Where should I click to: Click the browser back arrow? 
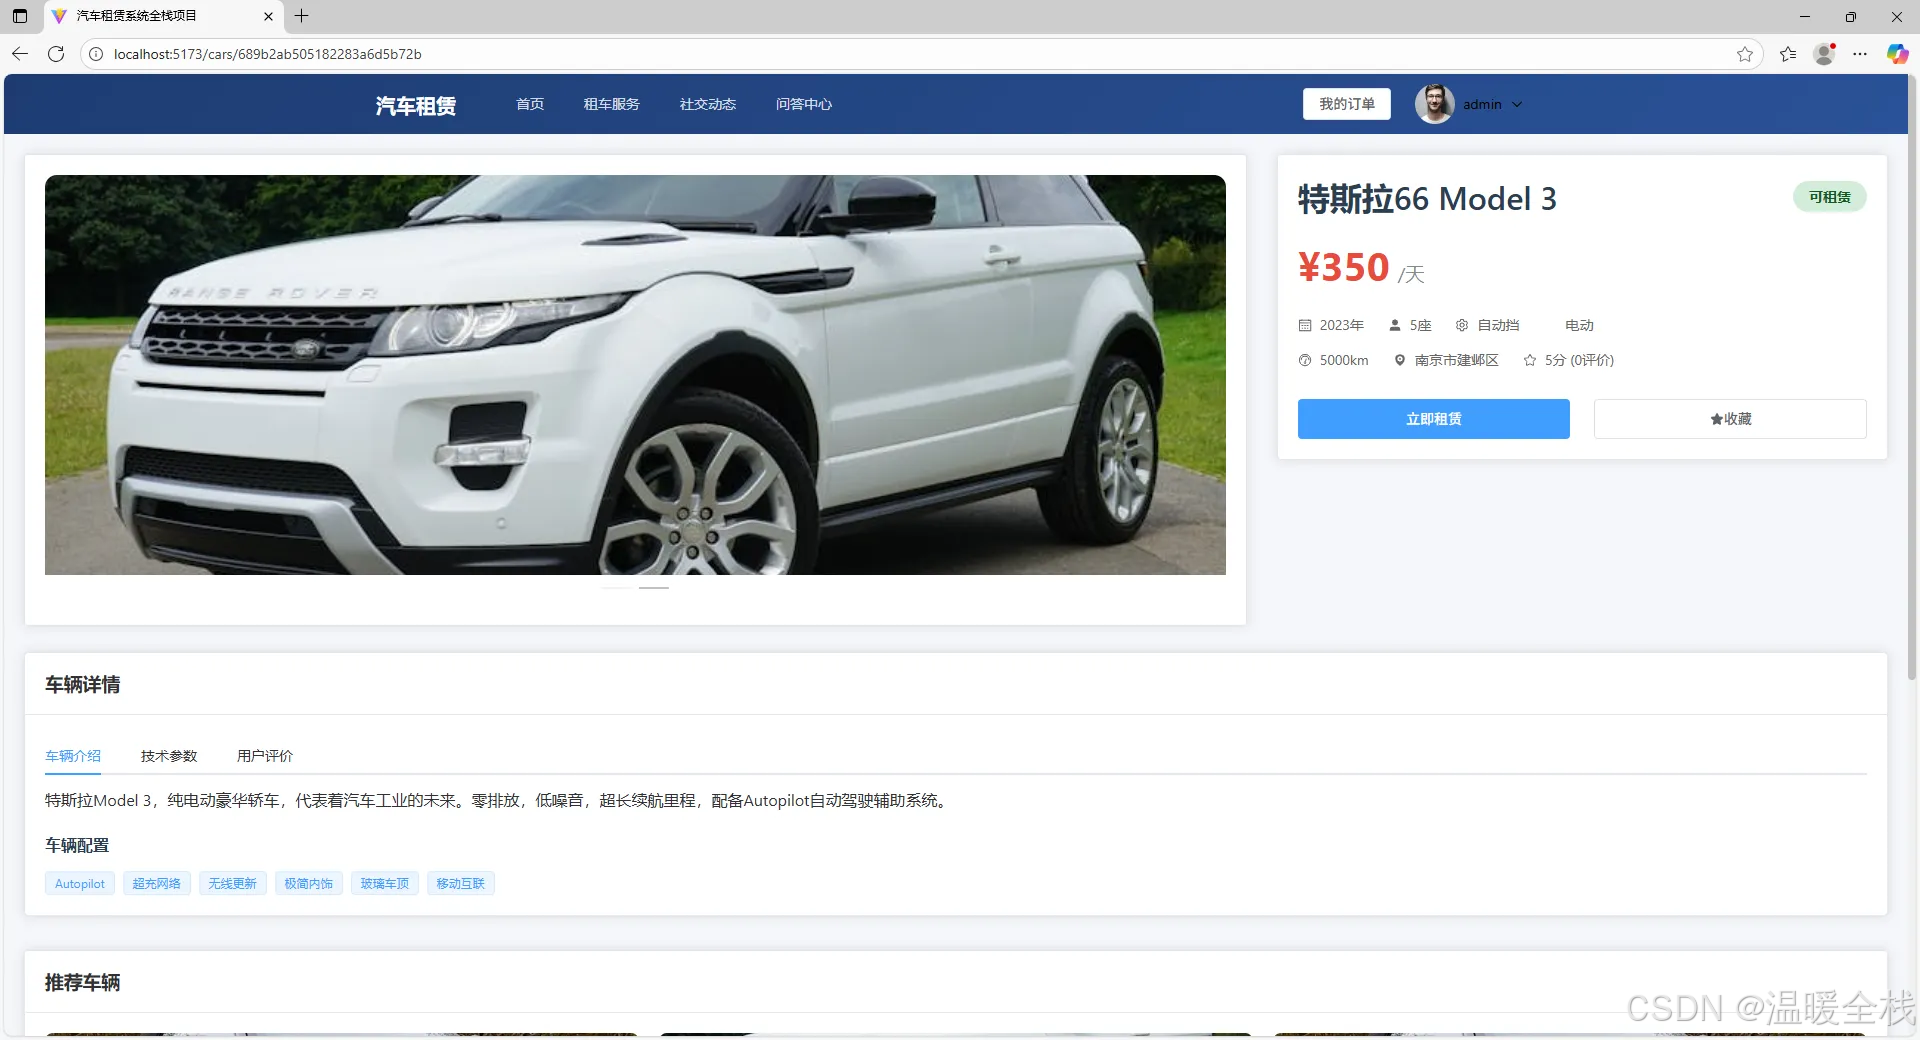click(x=20, y=54)
